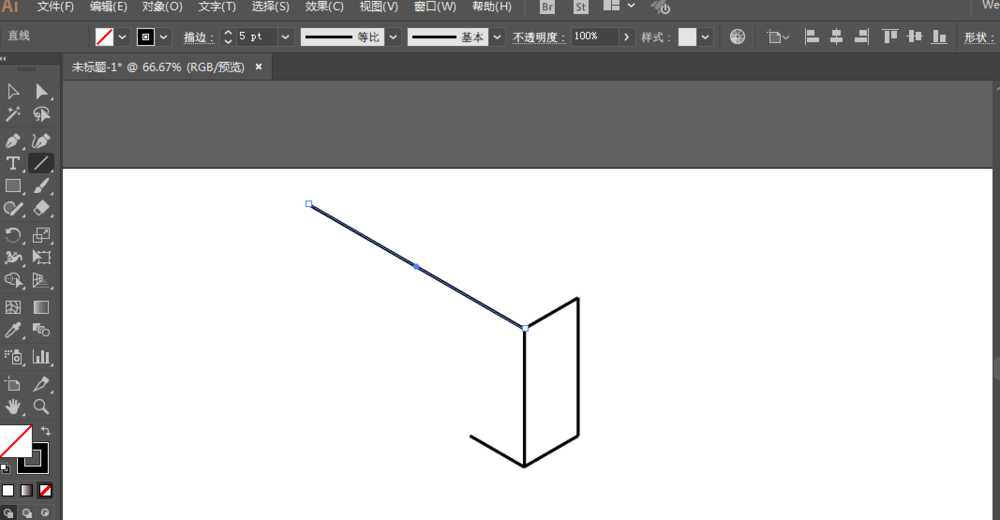1000x520 pixels.
Task: Open the 效果(C) menu
Action: (324, 6)
